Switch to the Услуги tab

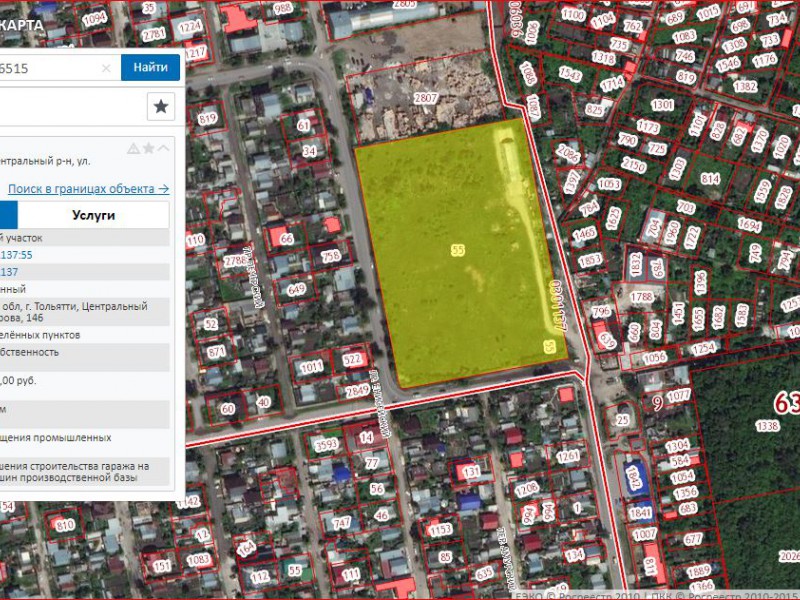click(x=93, y=215)
